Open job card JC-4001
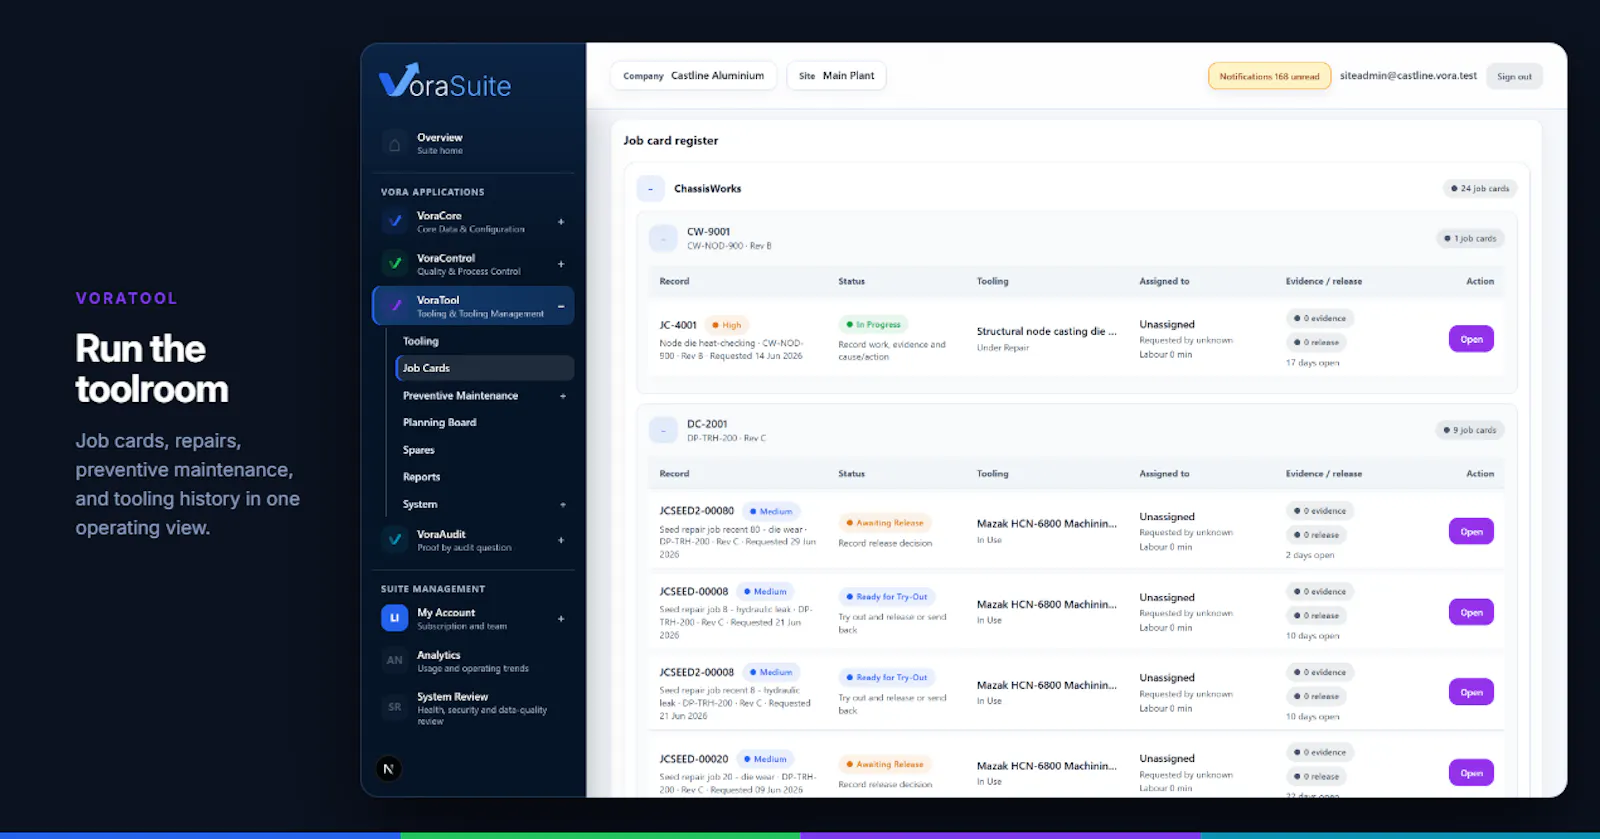Viewport: 1600px width, 839px height. (x=1471, y=339)
